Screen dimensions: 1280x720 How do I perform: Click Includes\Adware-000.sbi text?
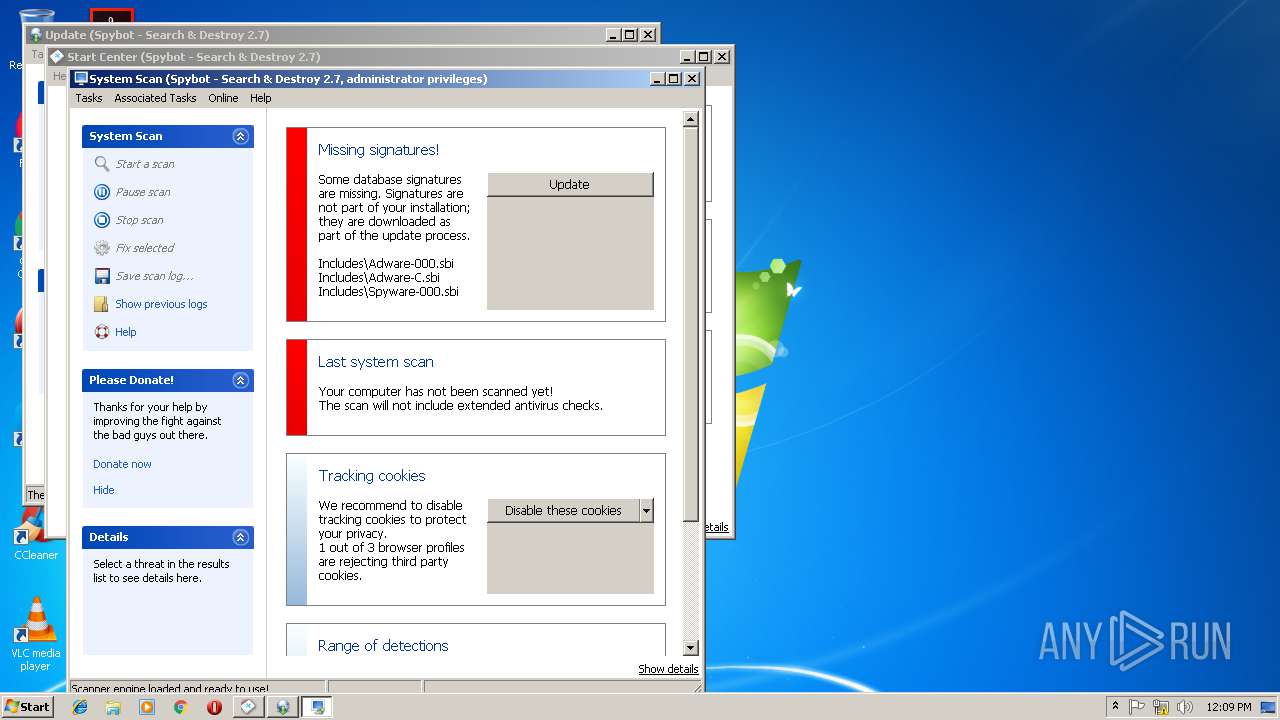coord(386,264)
